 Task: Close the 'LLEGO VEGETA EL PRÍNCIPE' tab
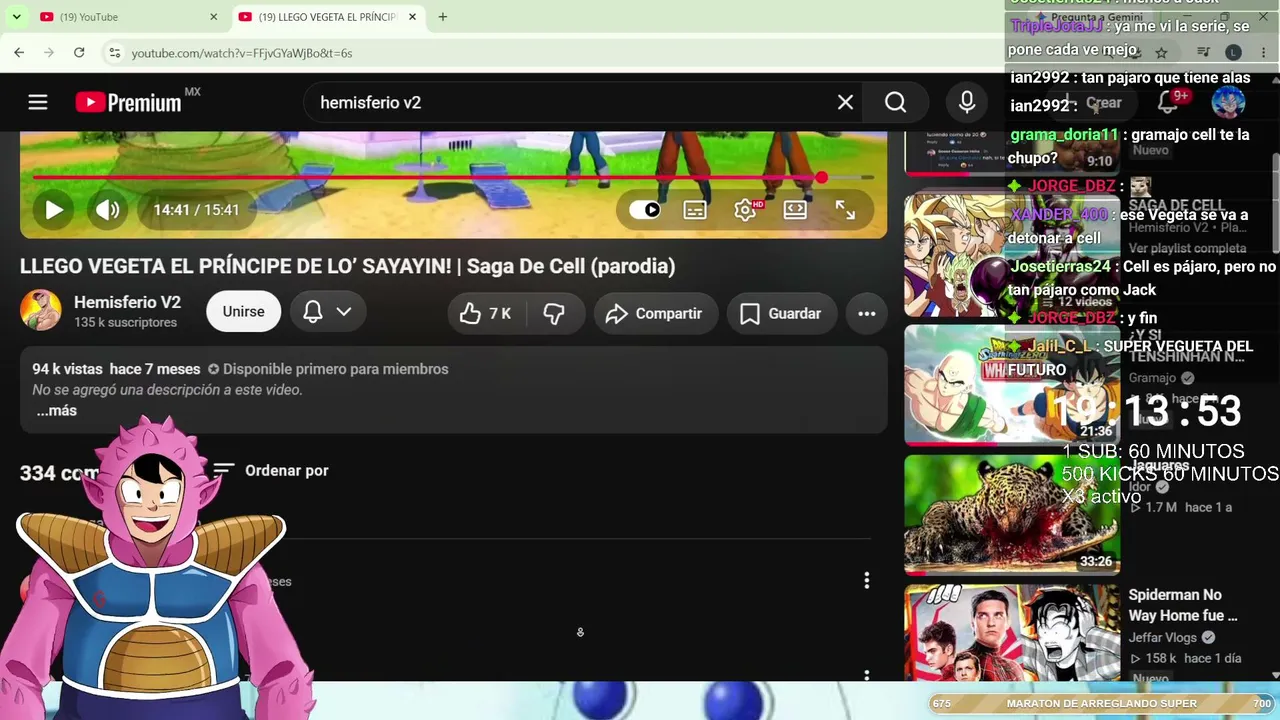[x=412, y=17]
